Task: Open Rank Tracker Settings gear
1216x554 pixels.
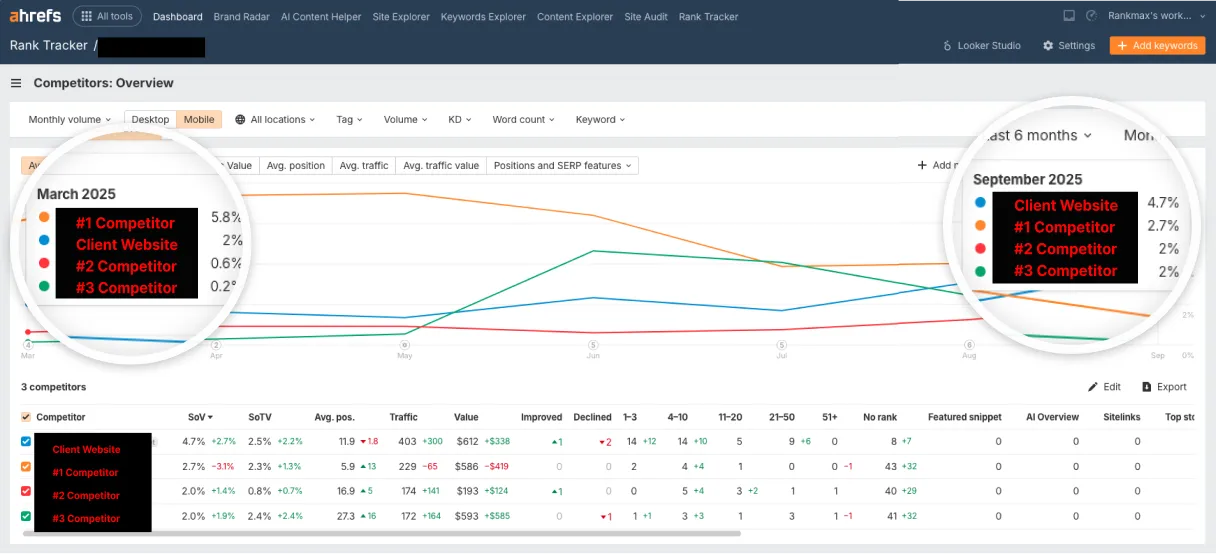Action: pyautogui.click(x=1068, y=45)
